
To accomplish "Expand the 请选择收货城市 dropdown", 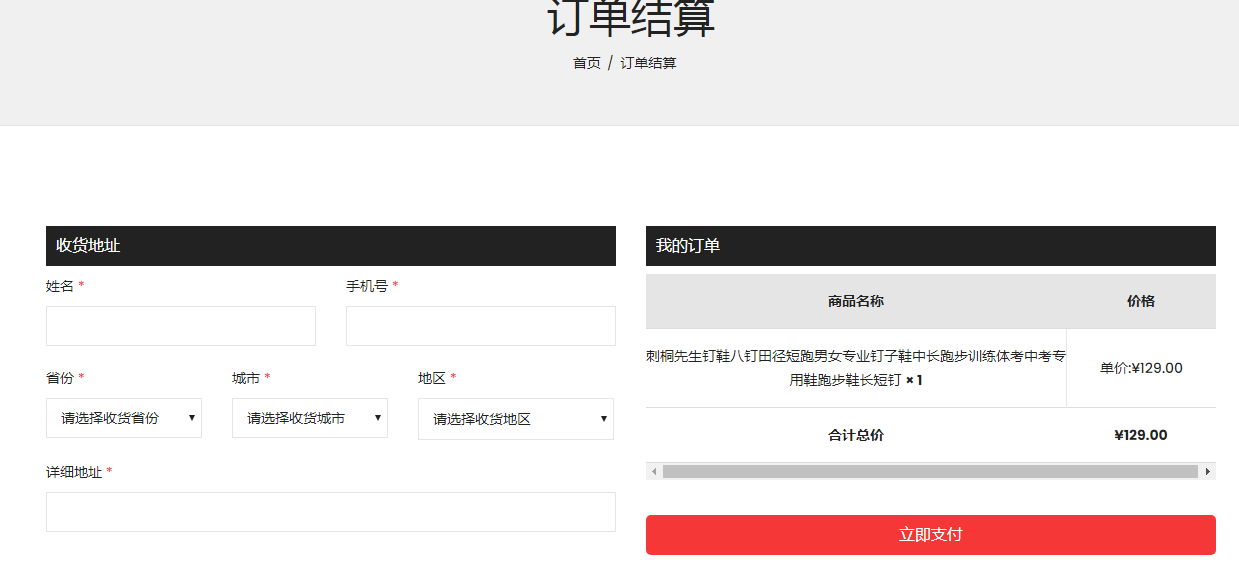I will coord(310,418).
